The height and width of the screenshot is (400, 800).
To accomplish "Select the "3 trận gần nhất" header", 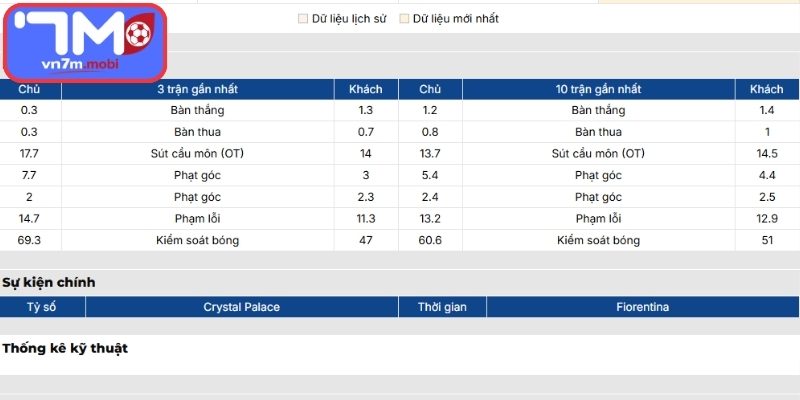I will click(198, 90).
